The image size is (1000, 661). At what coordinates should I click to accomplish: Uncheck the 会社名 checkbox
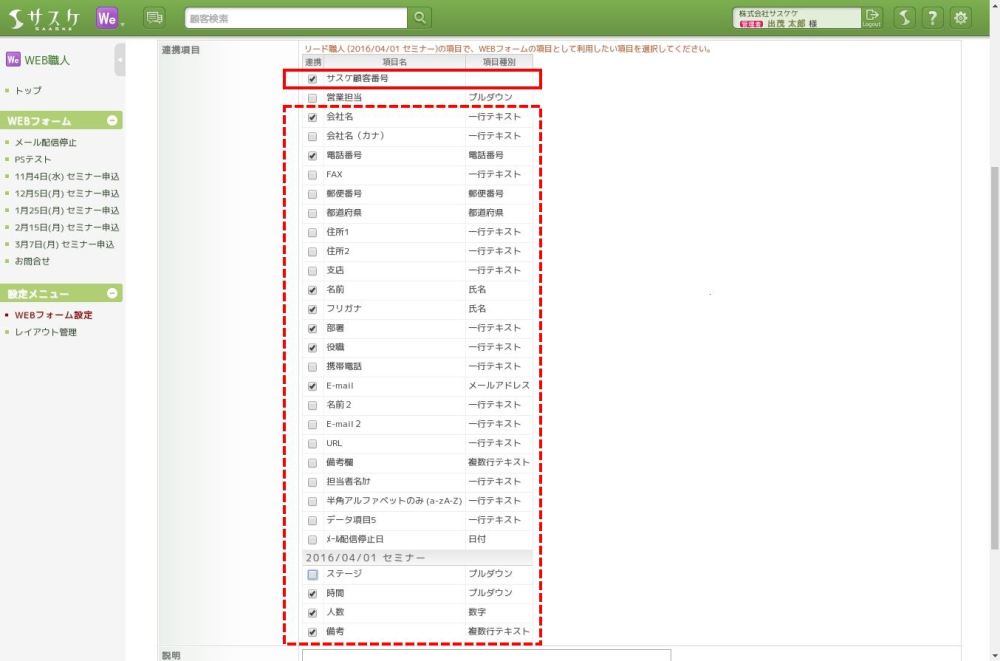tap(313, 117)
